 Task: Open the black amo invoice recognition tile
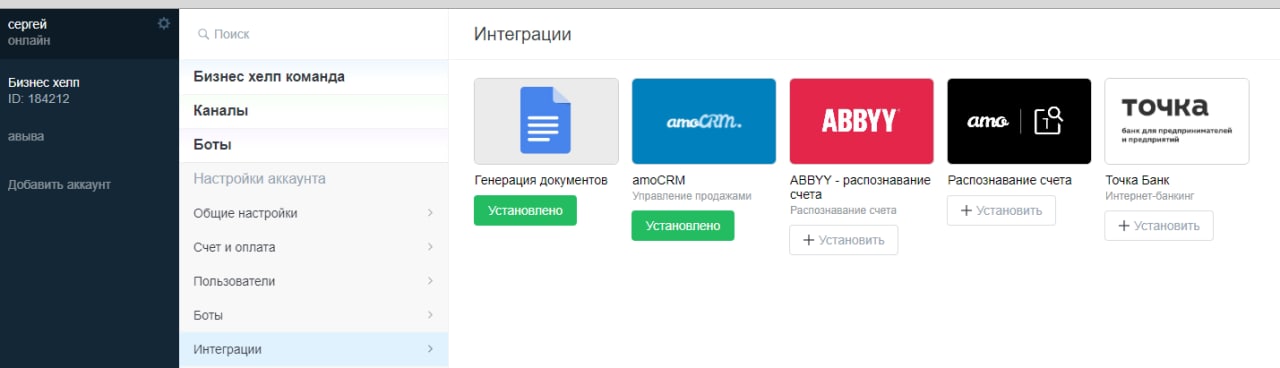1019,121
